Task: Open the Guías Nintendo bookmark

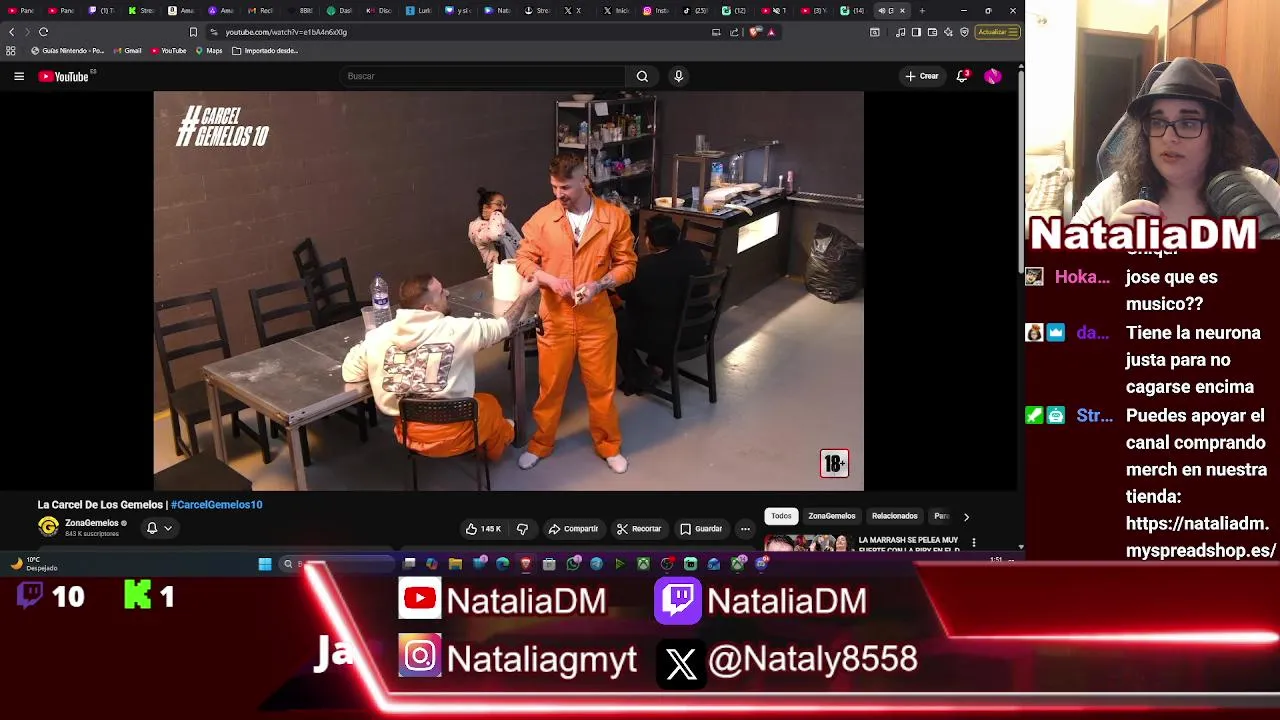Action: 68,51
